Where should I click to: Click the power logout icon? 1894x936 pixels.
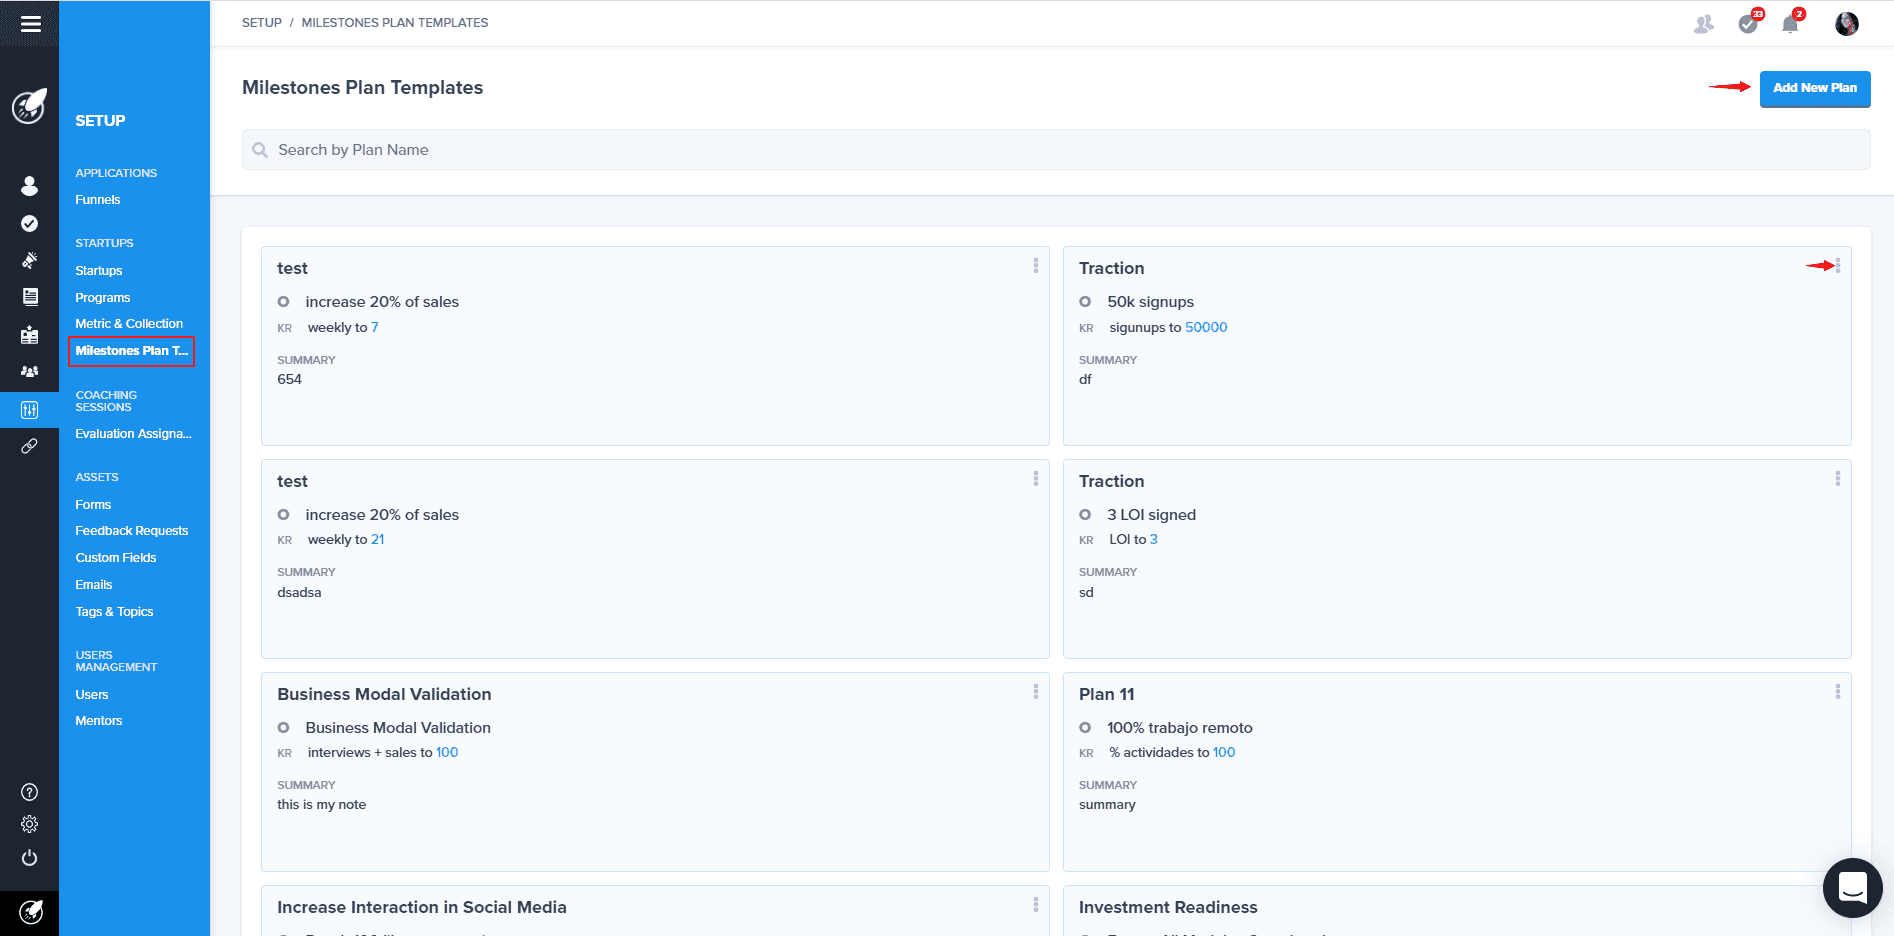click(x=30, y=858)
